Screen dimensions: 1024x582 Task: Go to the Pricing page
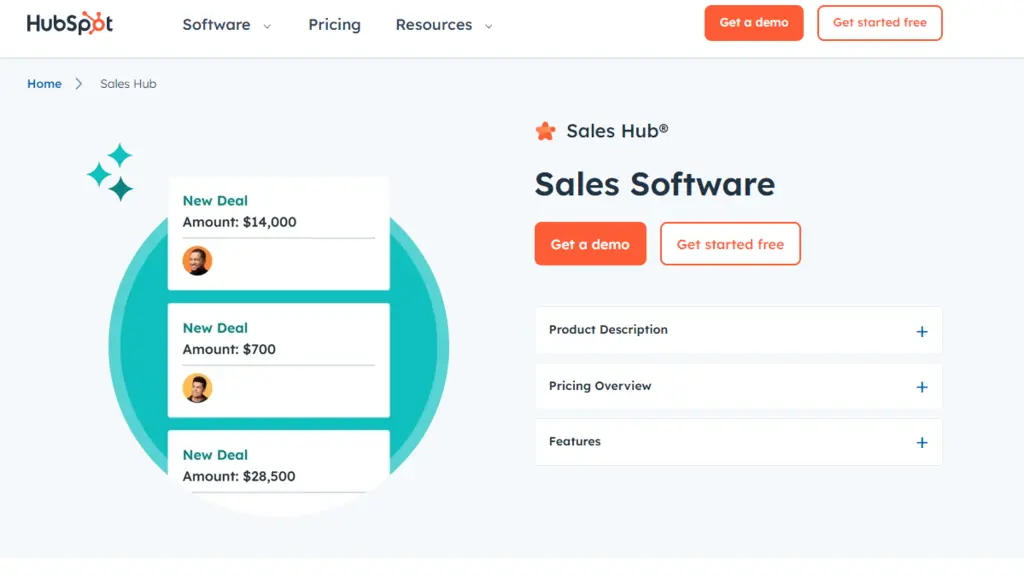coord(334,25)
